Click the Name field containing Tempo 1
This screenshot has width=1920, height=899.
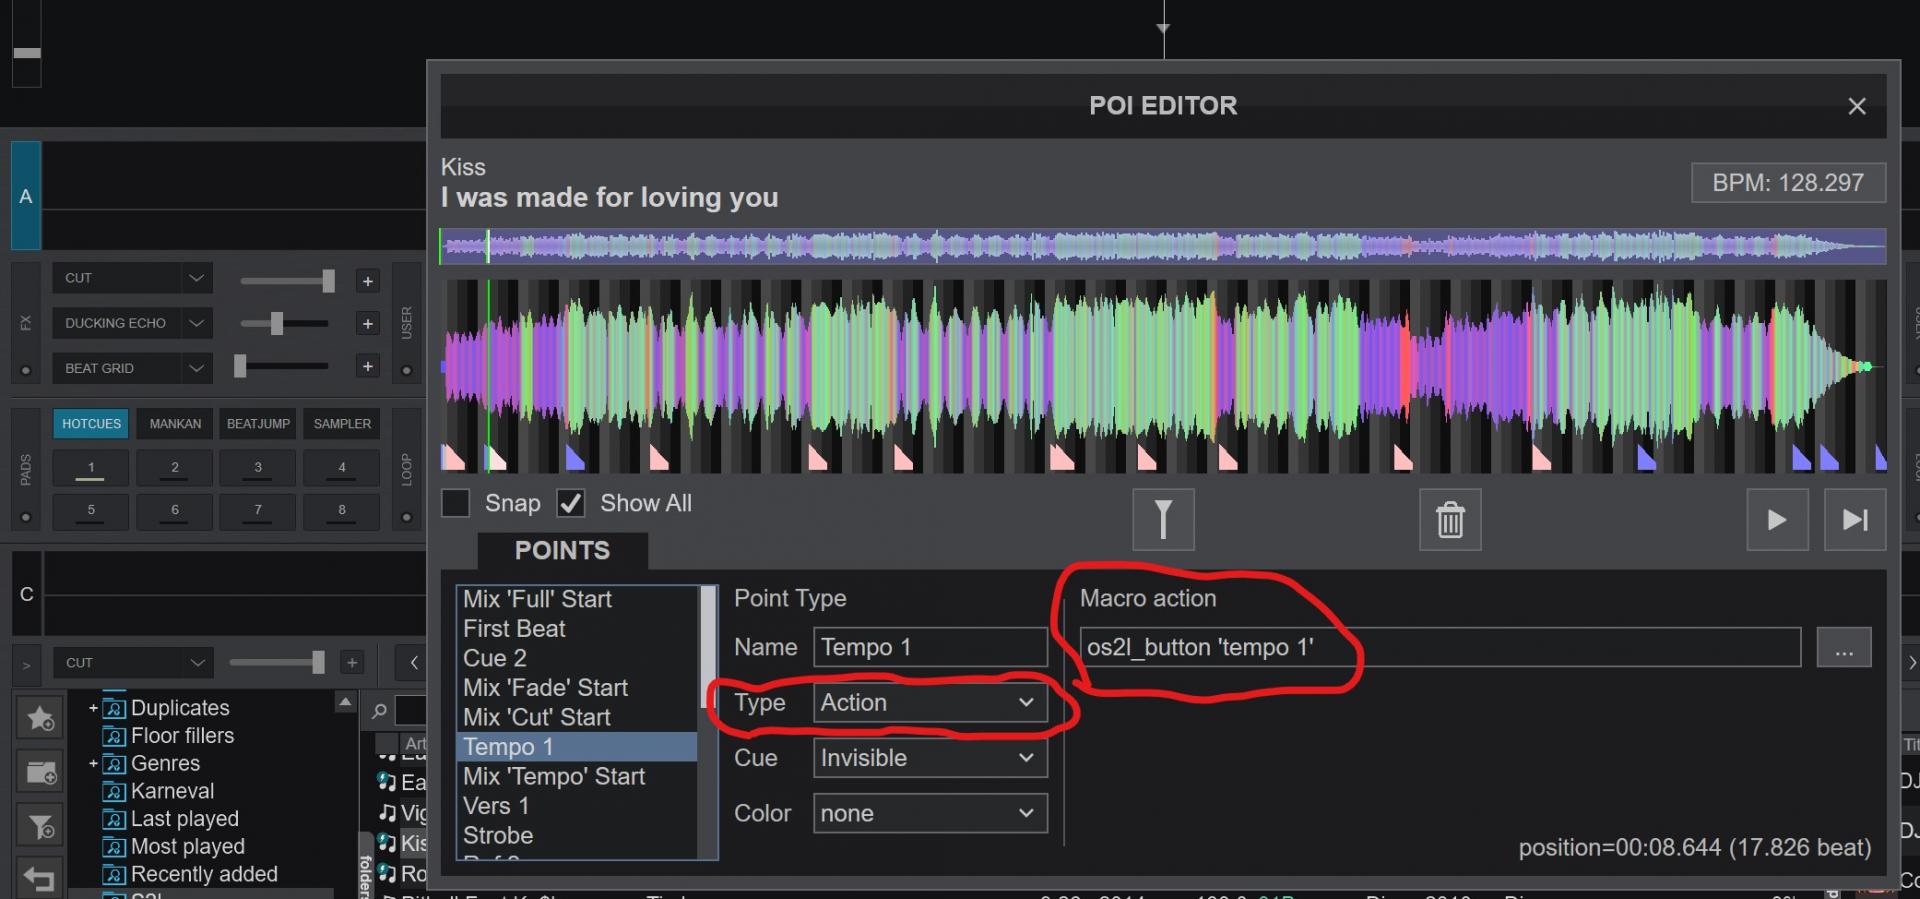[930, 647]
